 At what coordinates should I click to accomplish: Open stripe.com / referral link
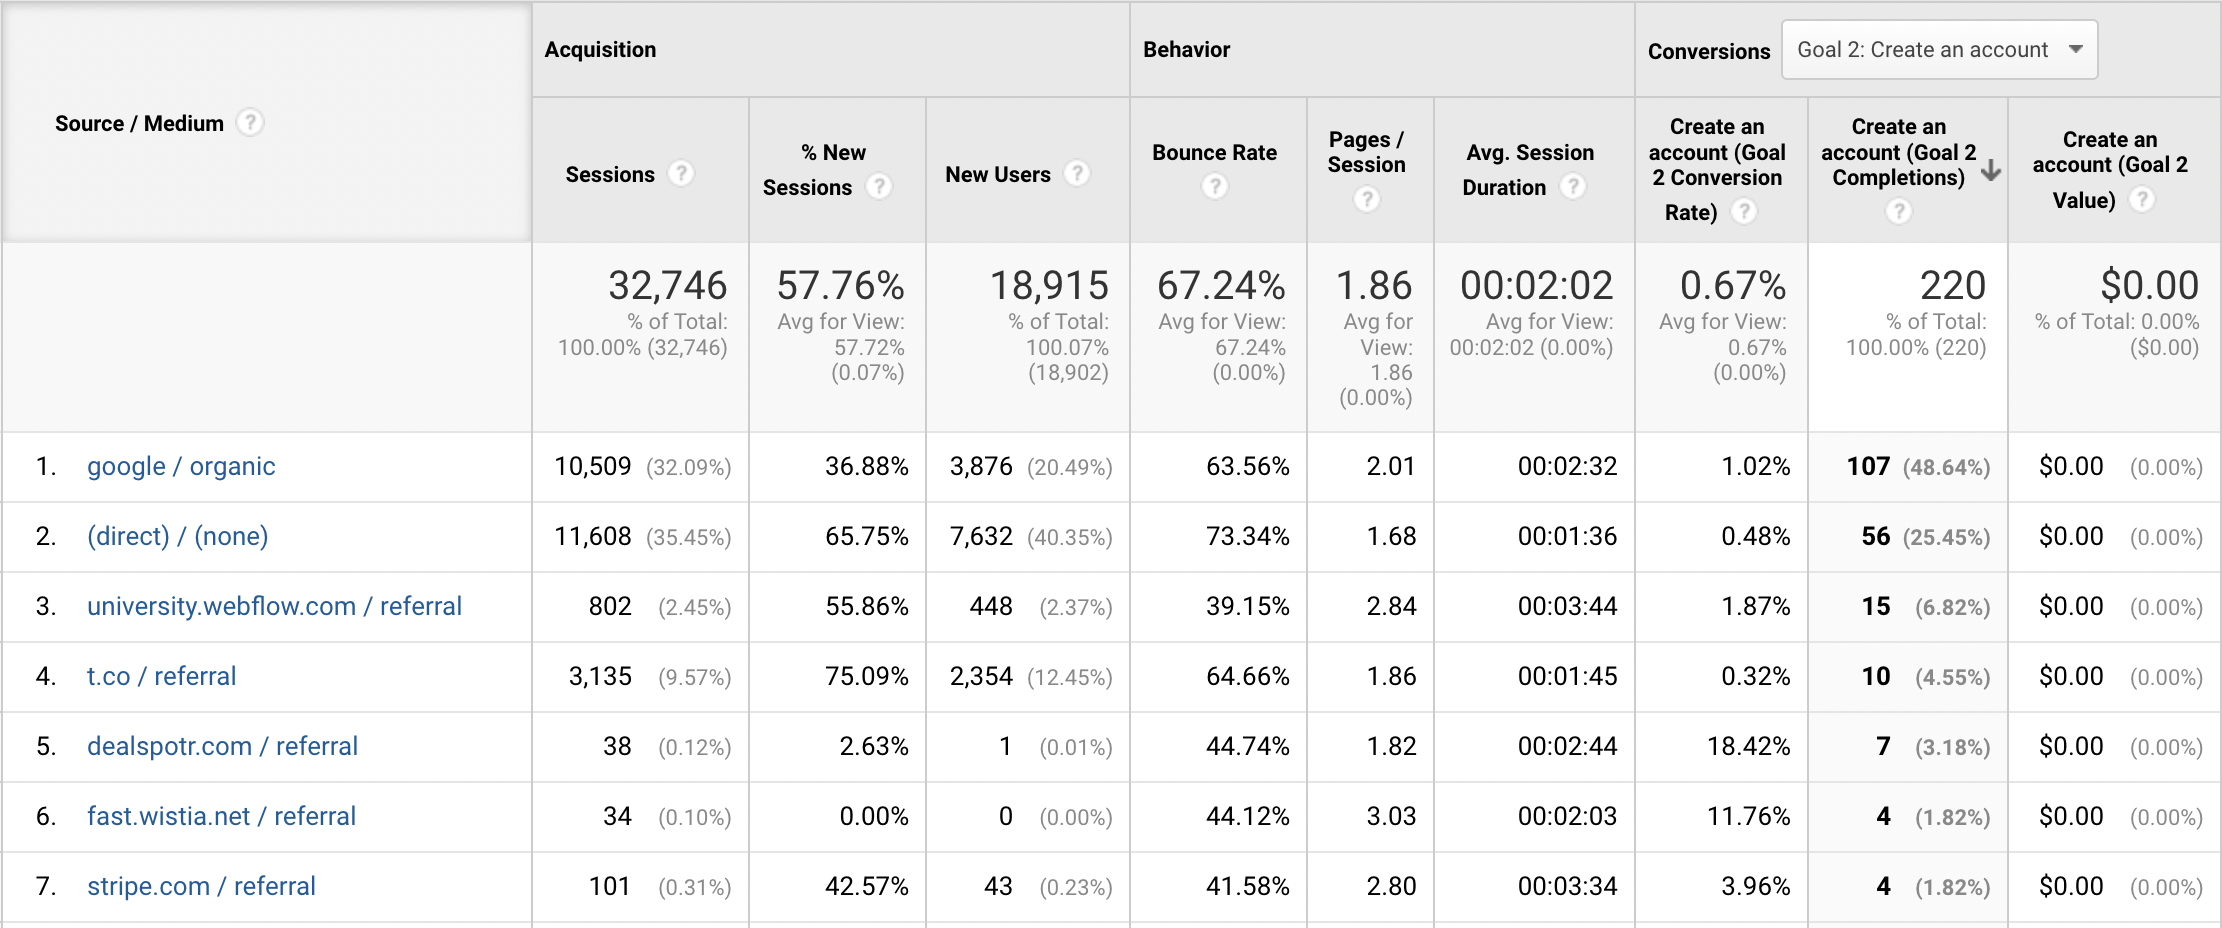pyautogui.click(x=201, y=887)
